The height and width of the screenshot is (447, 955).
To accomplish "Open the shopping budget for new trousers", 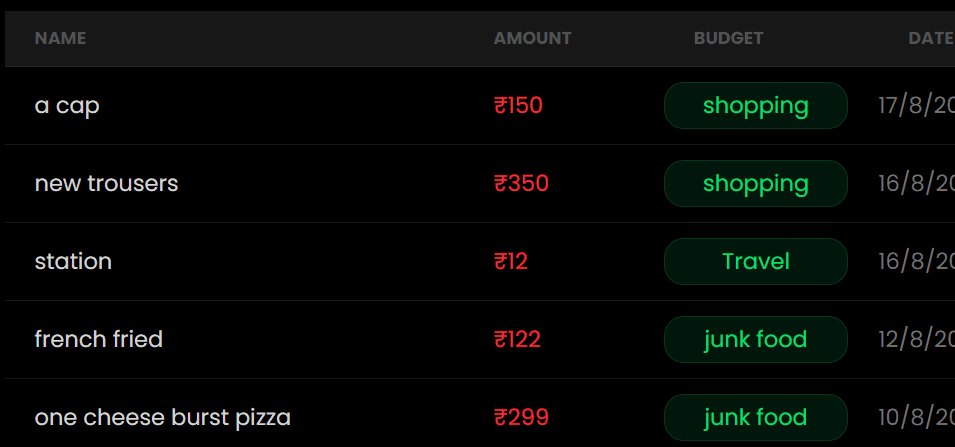I will [755, 183].
